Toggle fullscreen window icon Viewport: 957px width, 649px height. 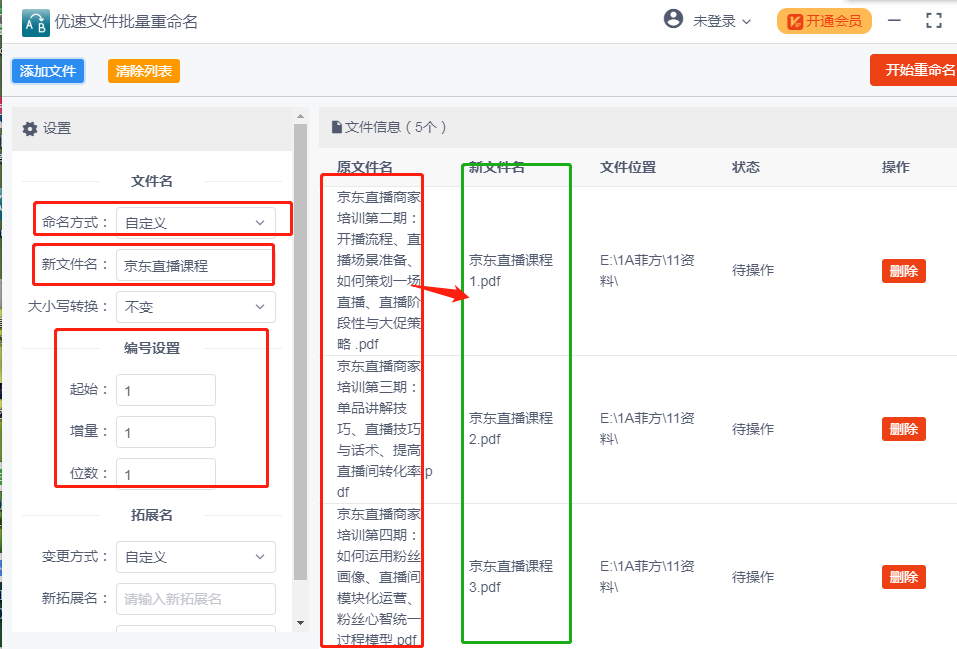[x=934, y=21]
